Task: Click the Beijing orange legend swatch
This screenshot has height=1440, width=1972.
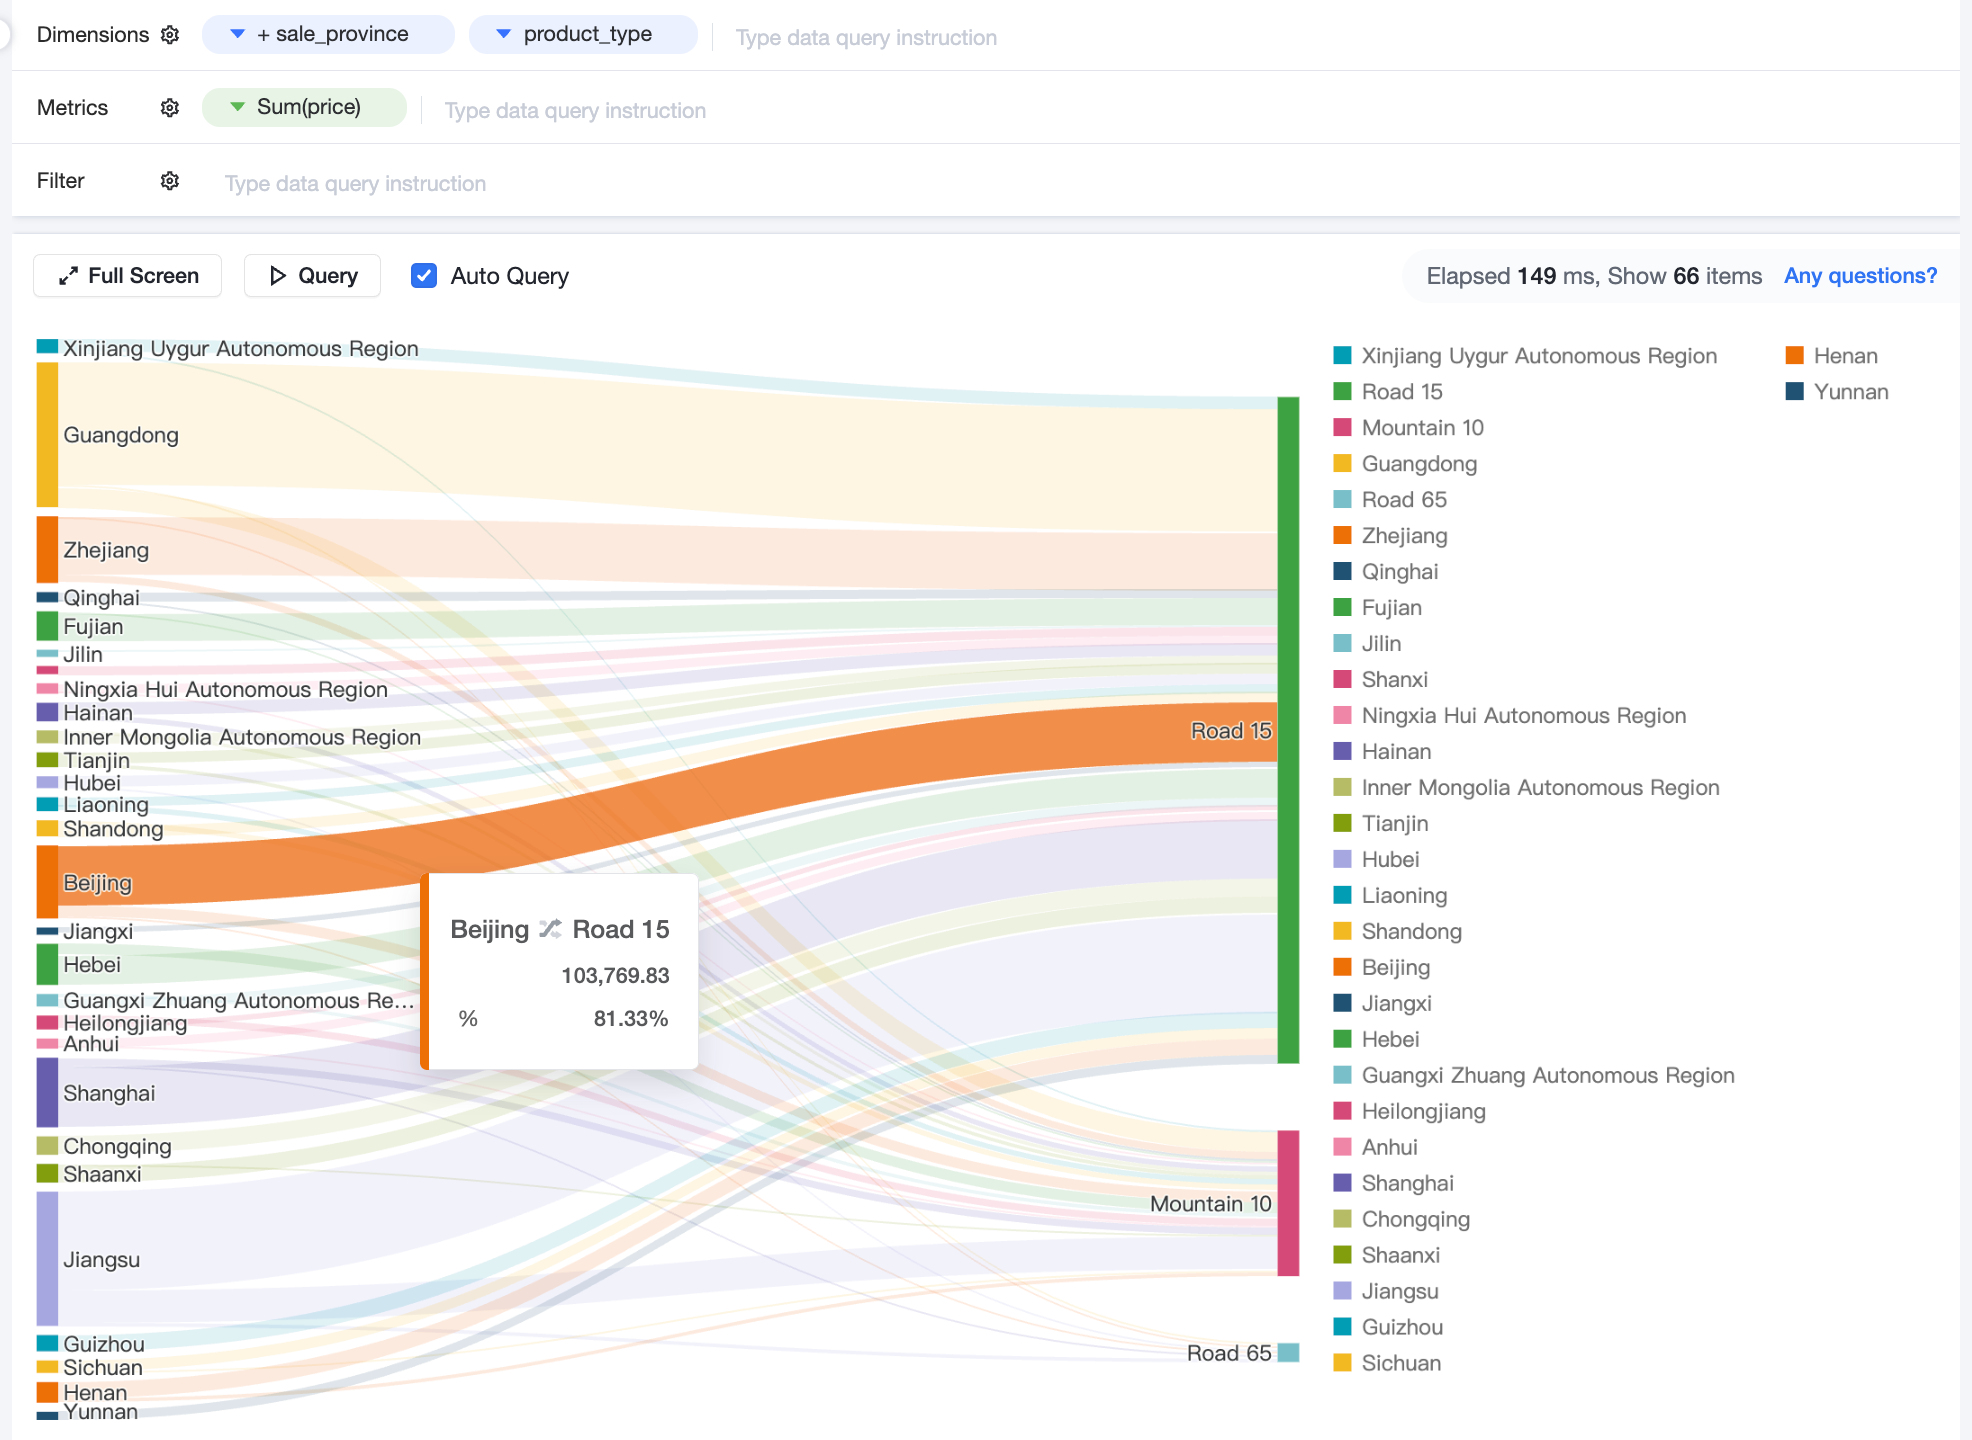Action: 1343,967
